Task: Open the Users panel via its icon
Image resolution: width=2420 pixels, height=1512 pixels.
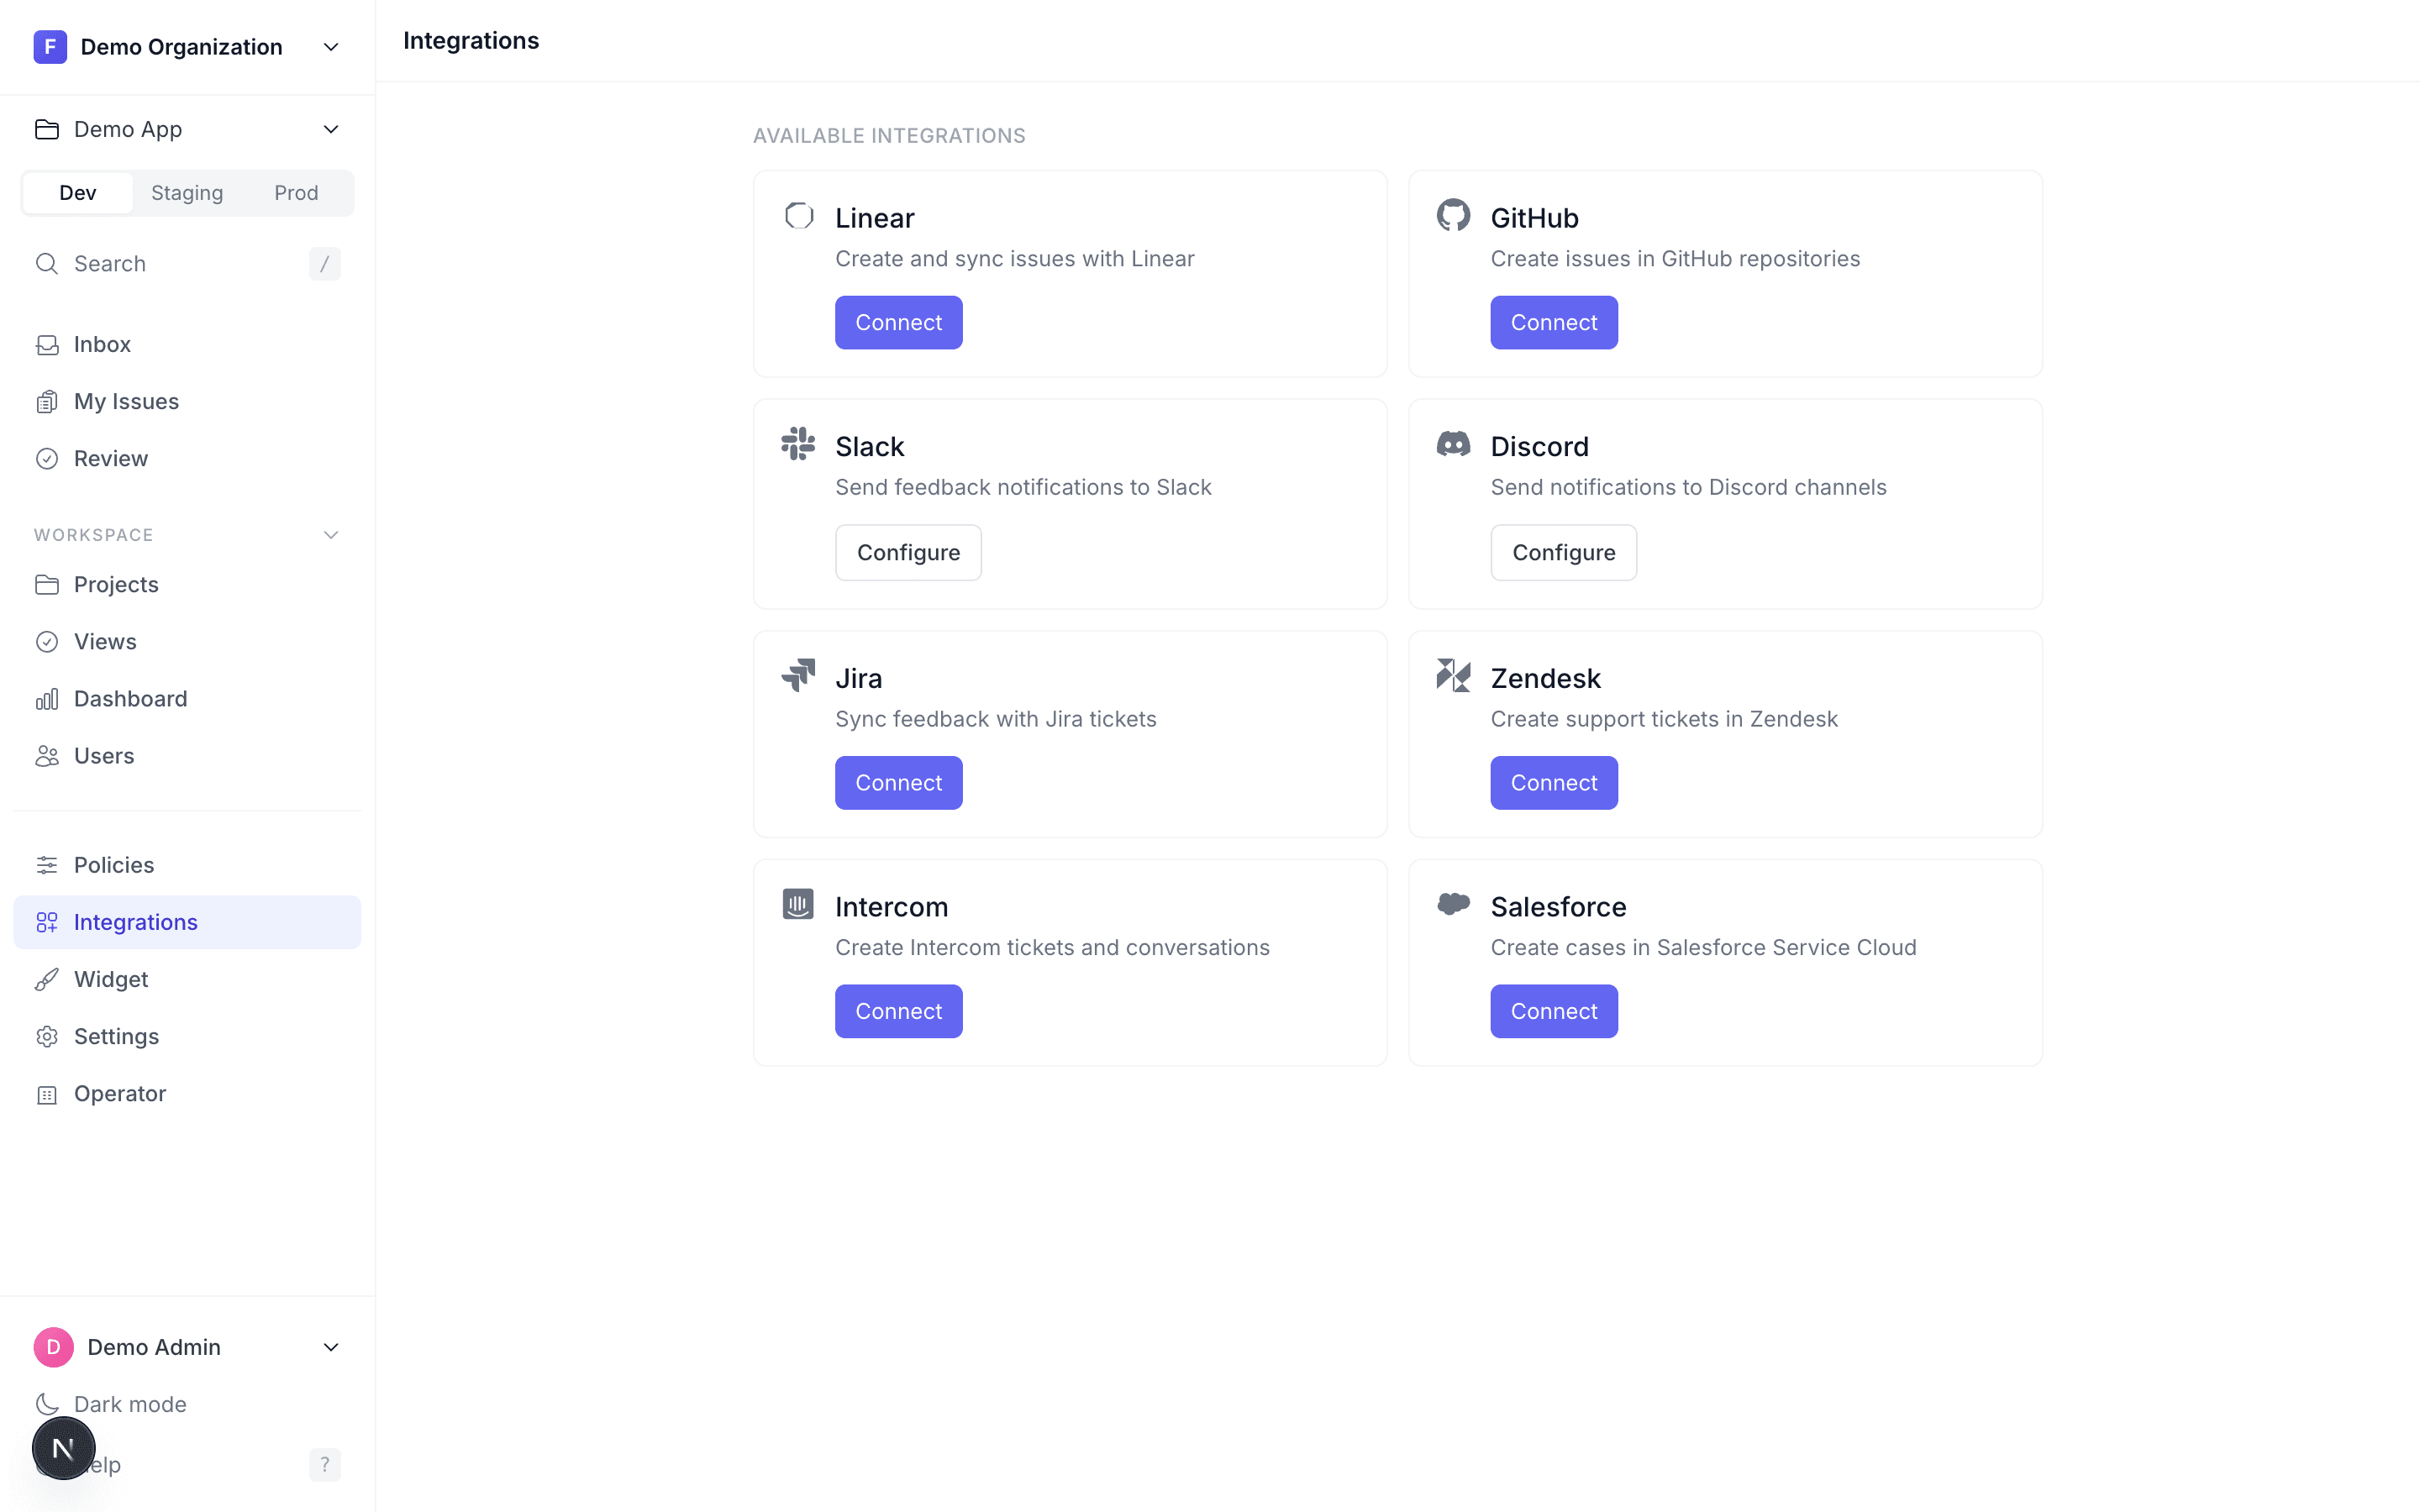Action: (47, 756)
